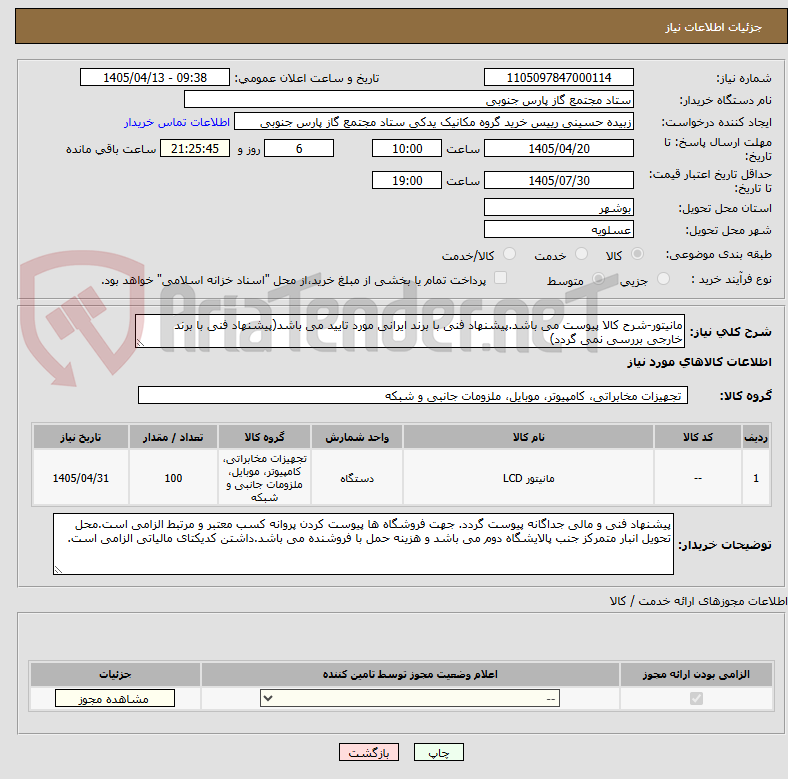Click the اعلام وضعیت مجوز column header
Screen dimensions: 788x779
[x=410, y=674]
